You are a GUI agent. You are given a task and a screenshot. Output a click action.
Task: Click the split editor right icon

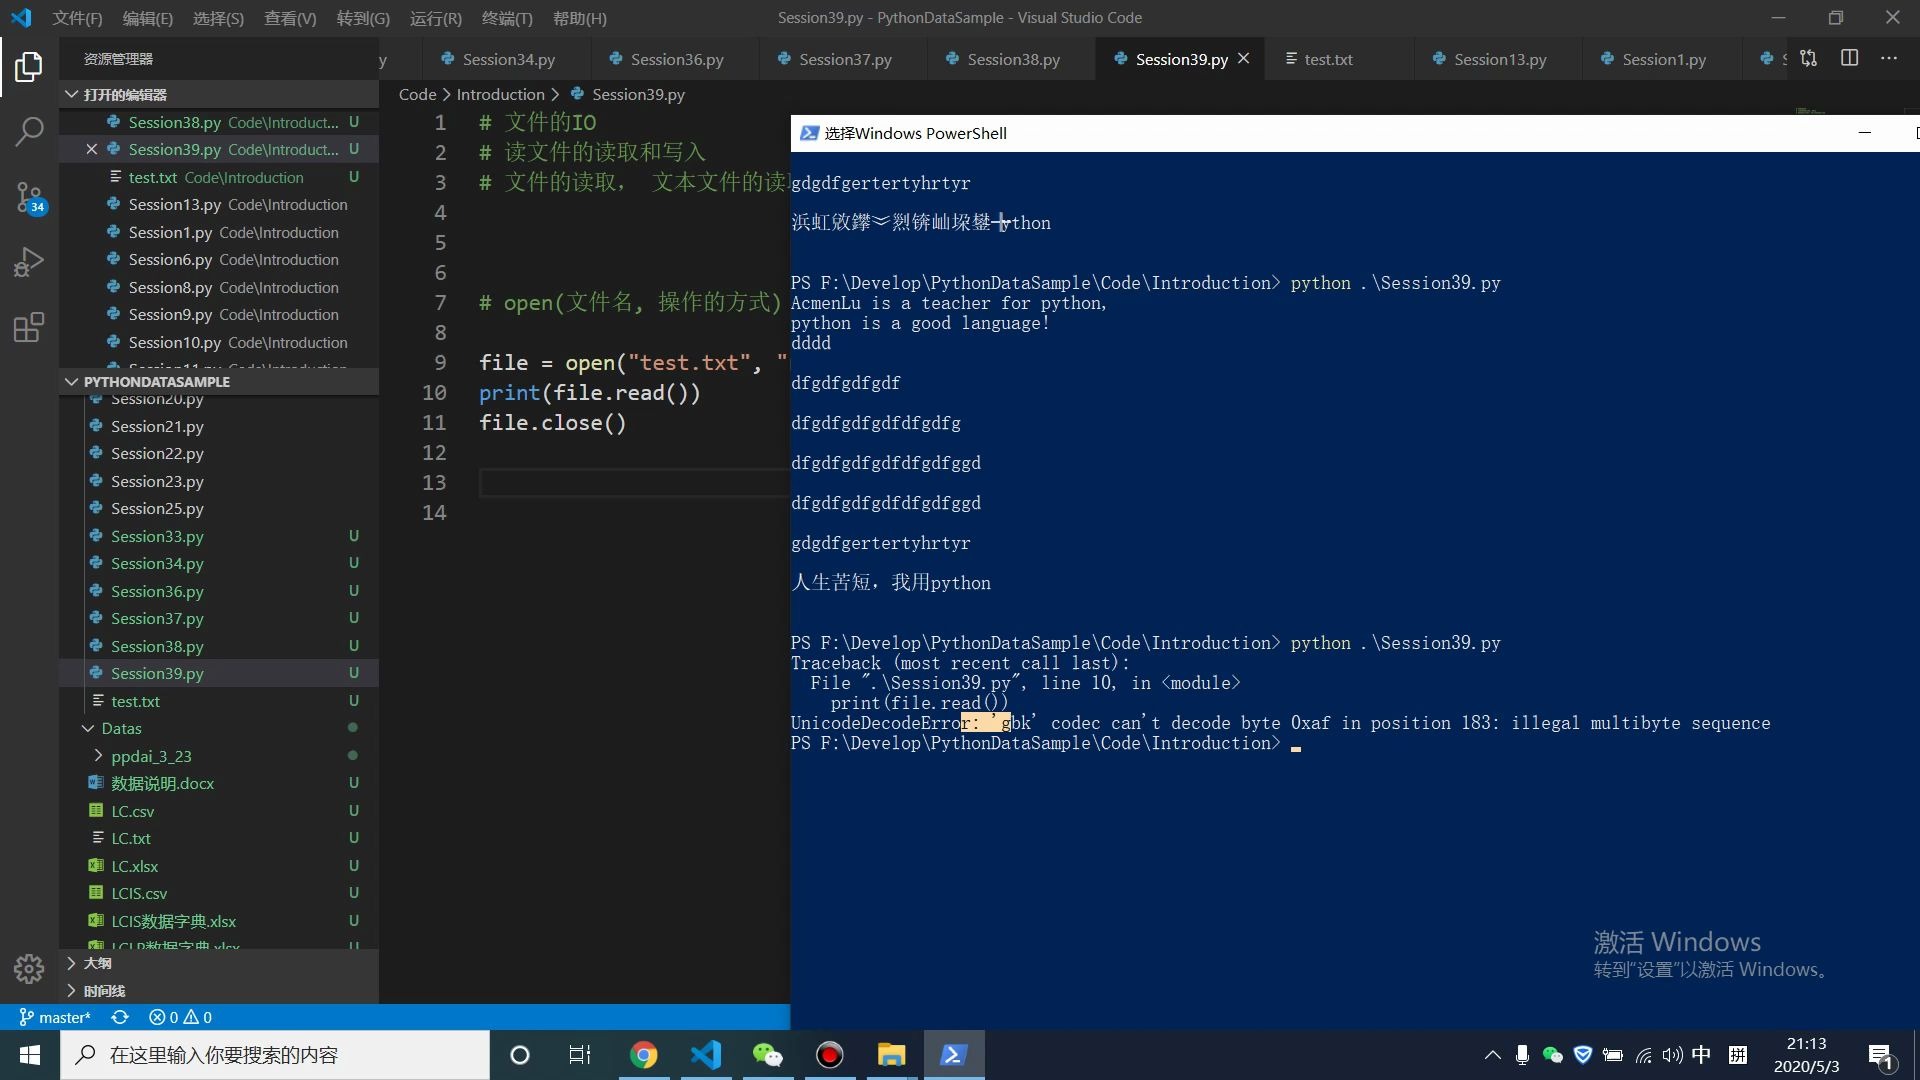pyautogui.click(x=1849, y=58)
